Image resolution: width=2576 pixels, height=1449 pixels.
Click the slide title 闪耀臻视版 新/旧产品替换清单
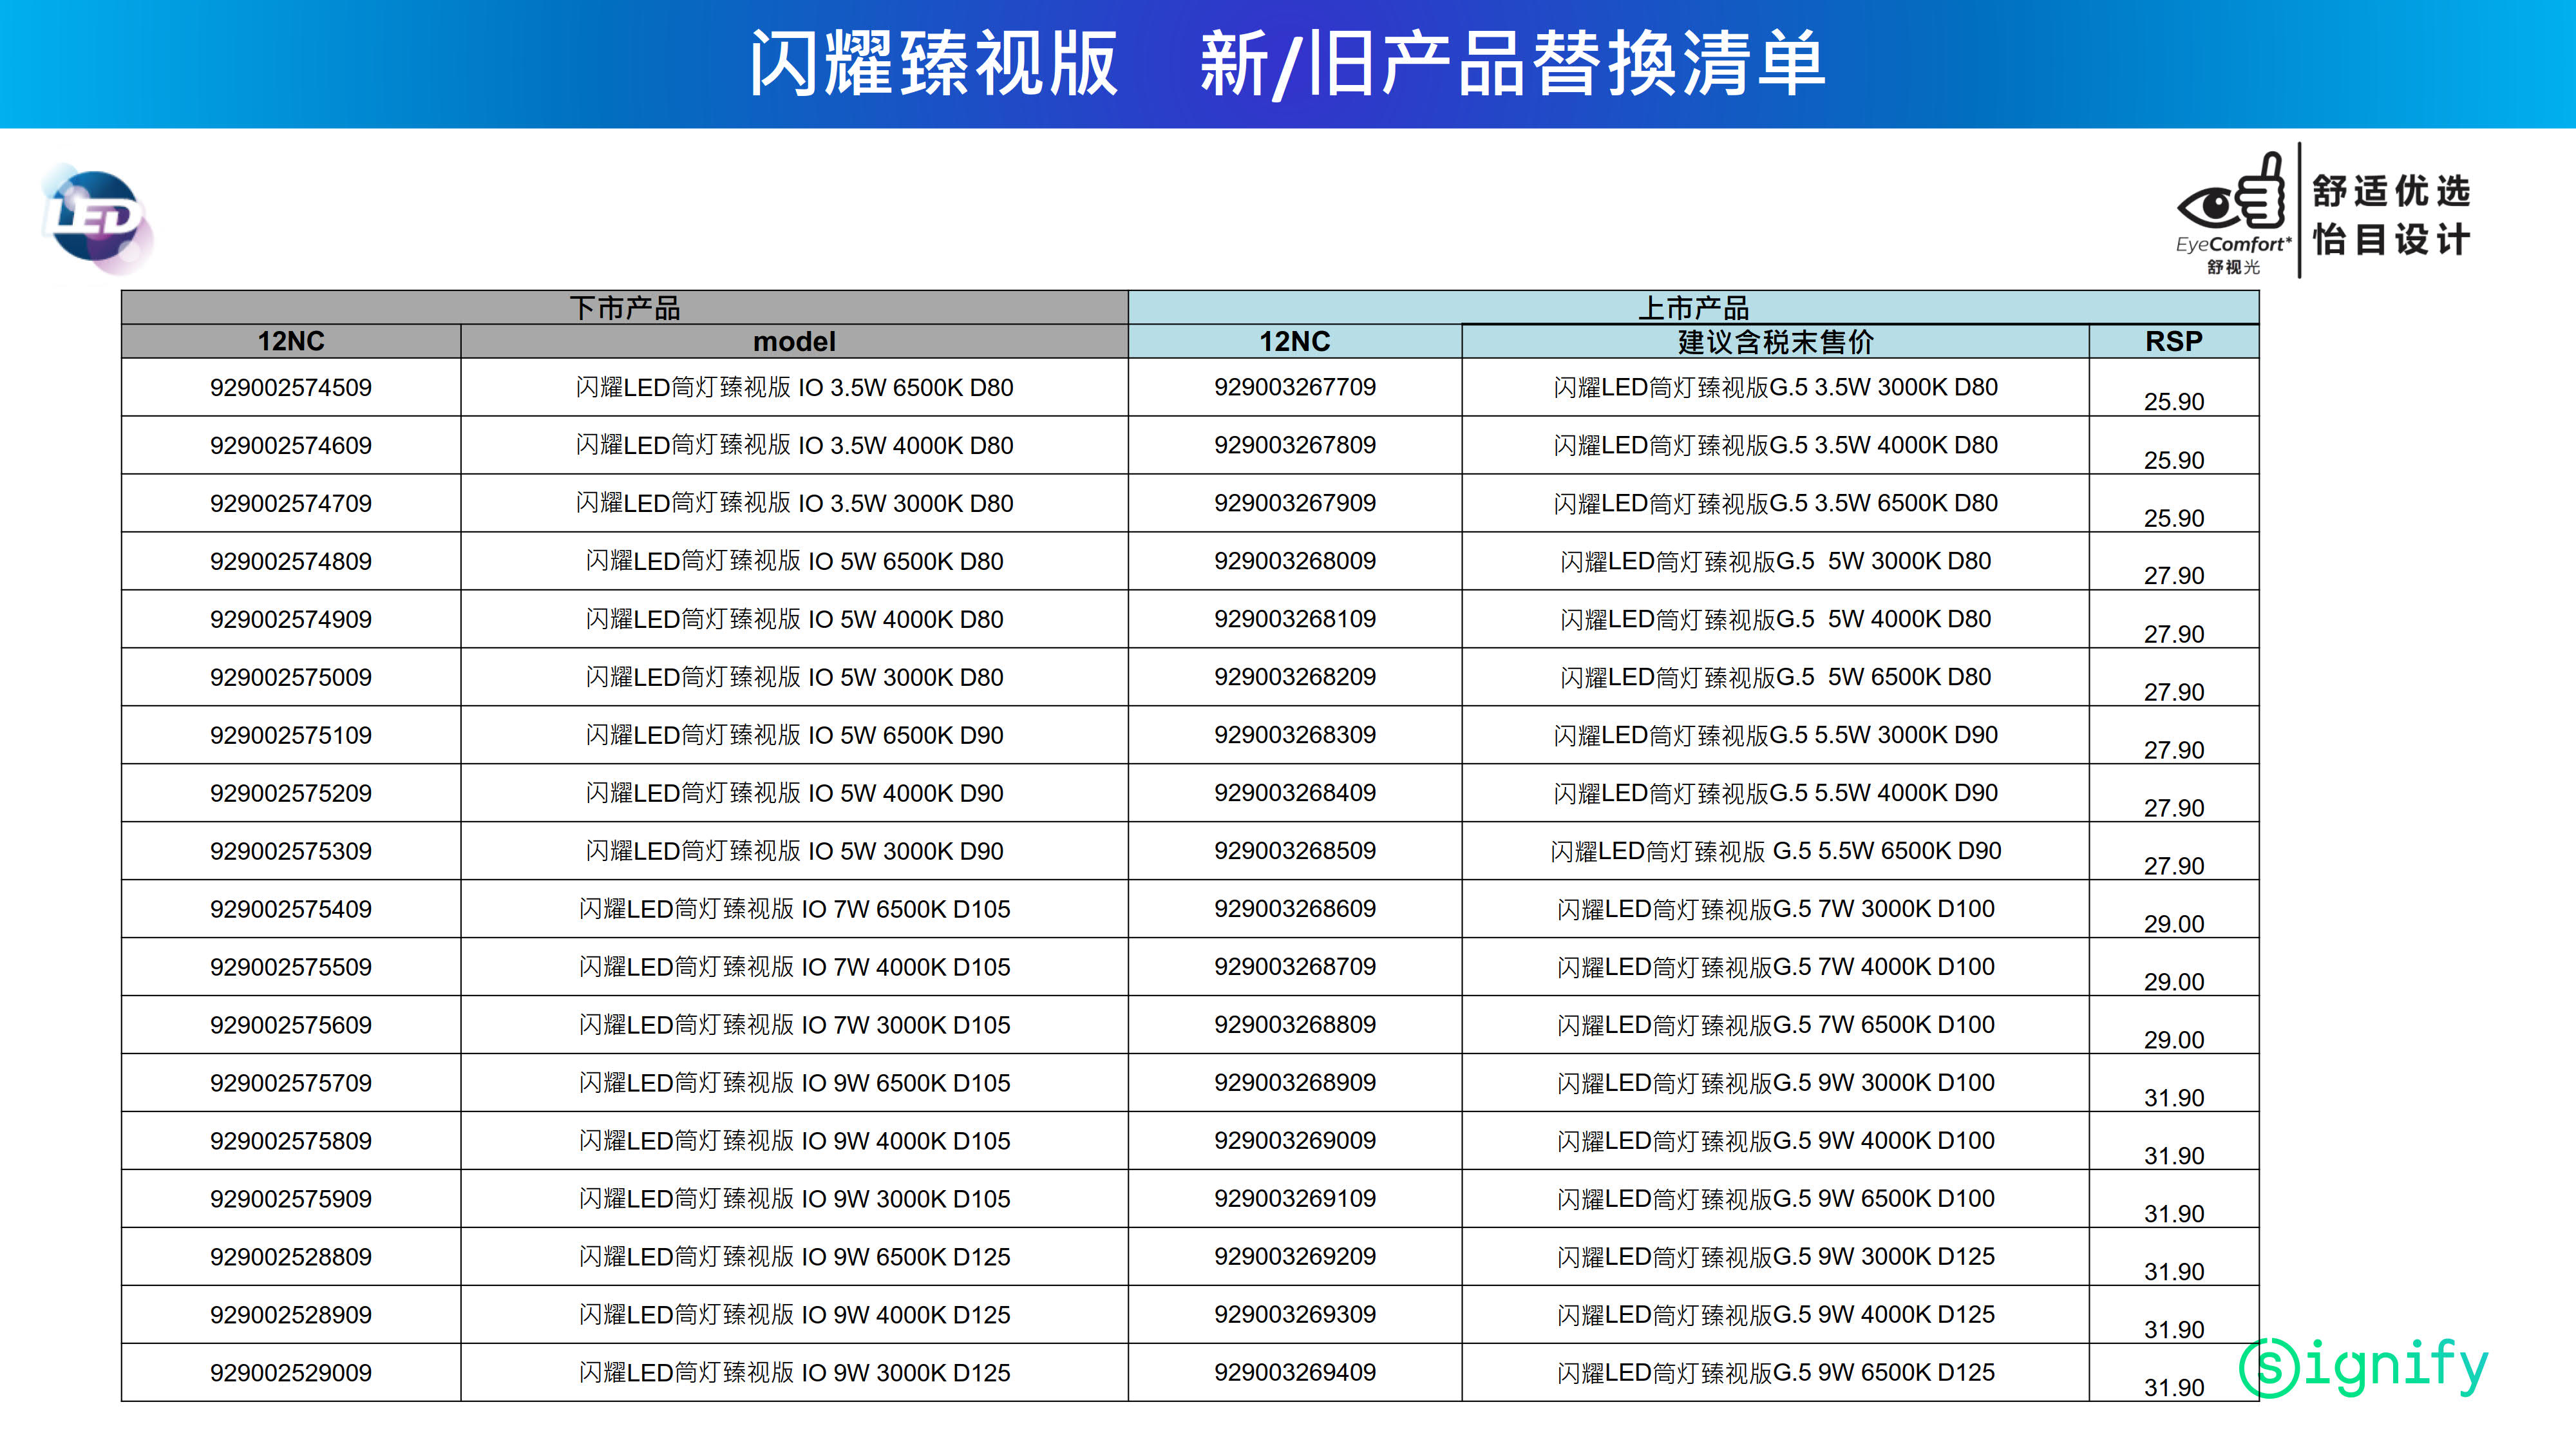point(1288,63)
